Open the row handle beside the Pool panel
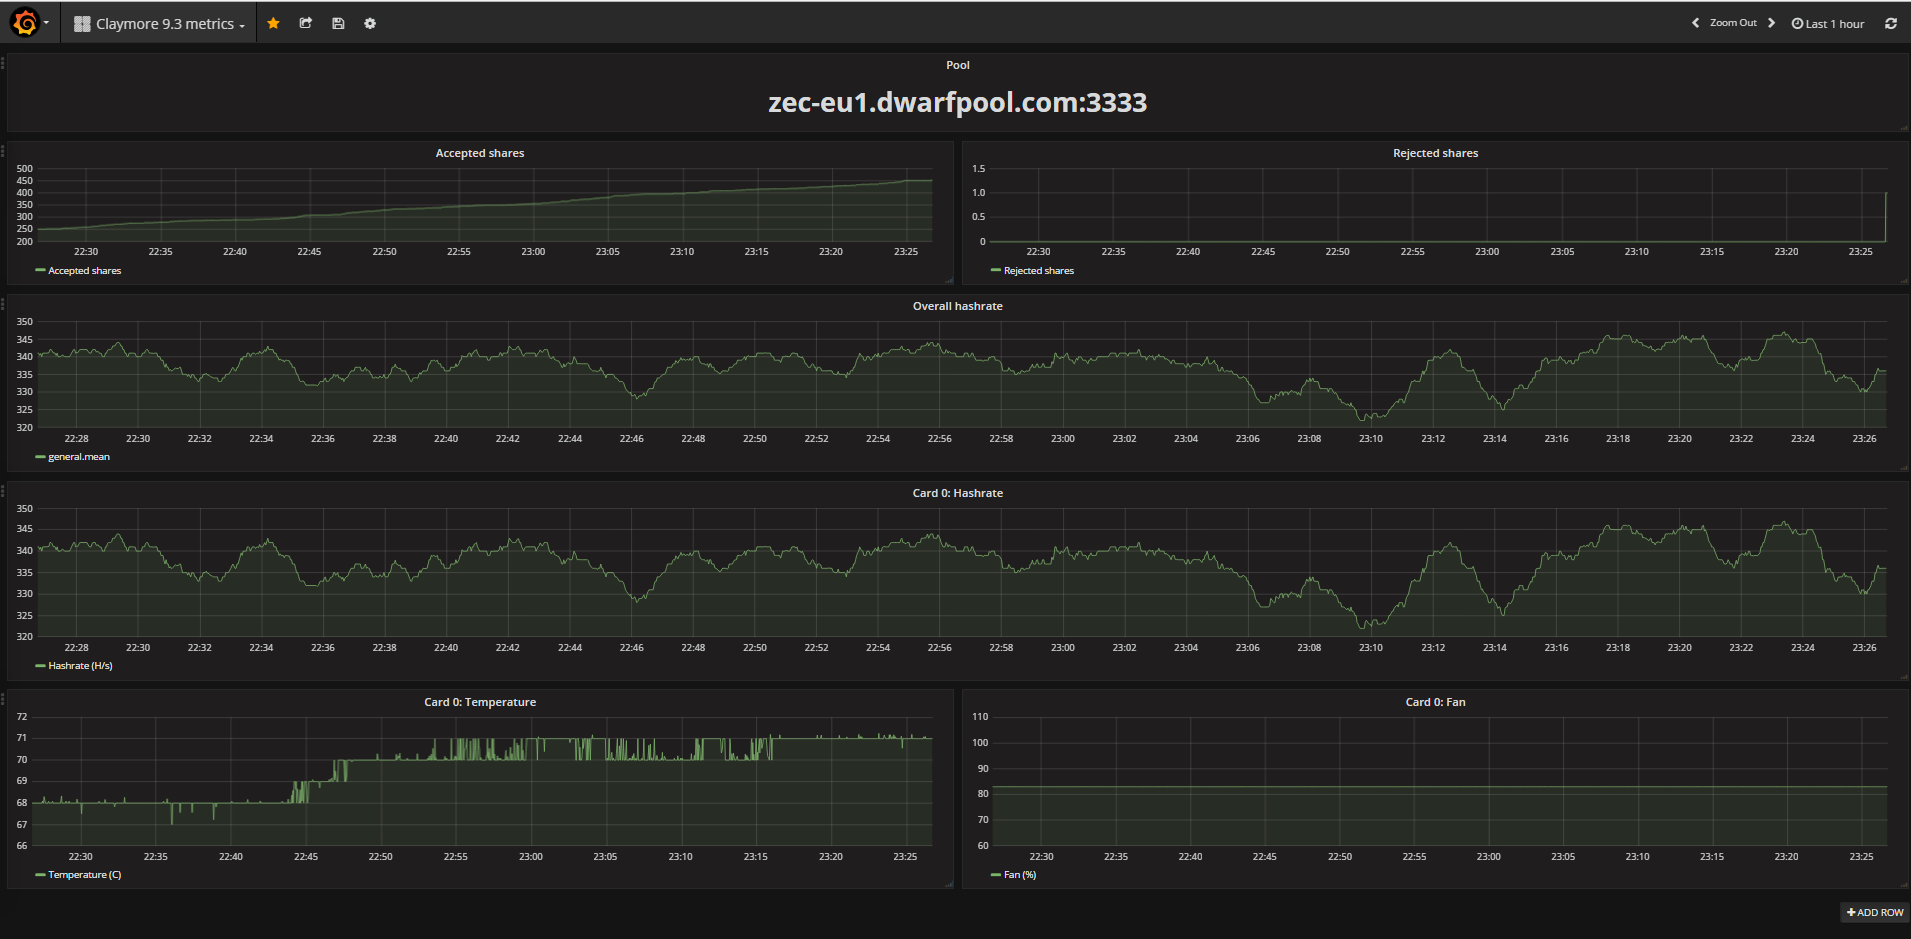Image resolution: width=1911 pixels, height=939 pixels. [3, 63]
